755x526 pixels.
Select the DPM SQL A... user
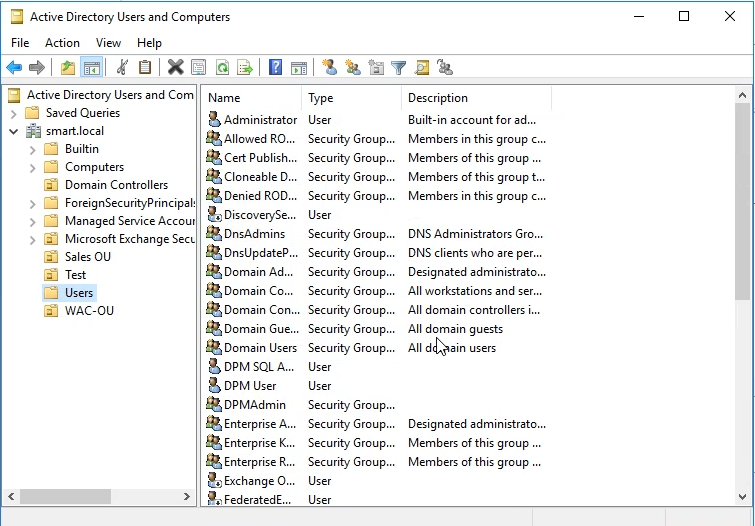point(259,367)
